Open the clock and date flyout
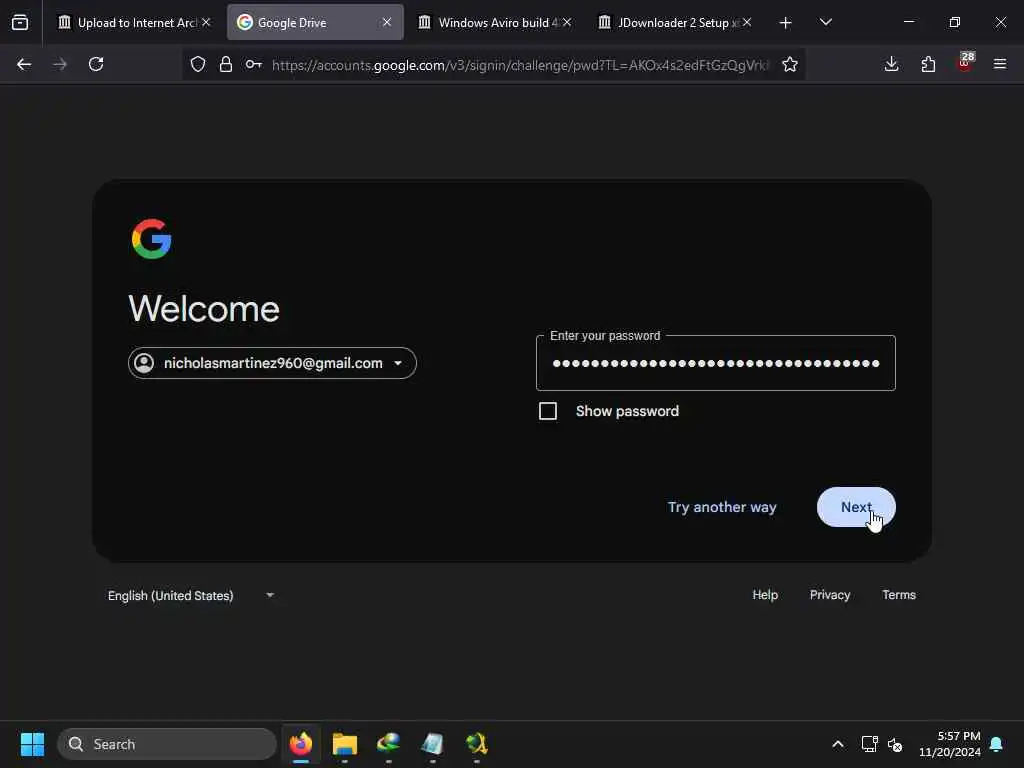The image size is (1024, 768). (950, 744)
